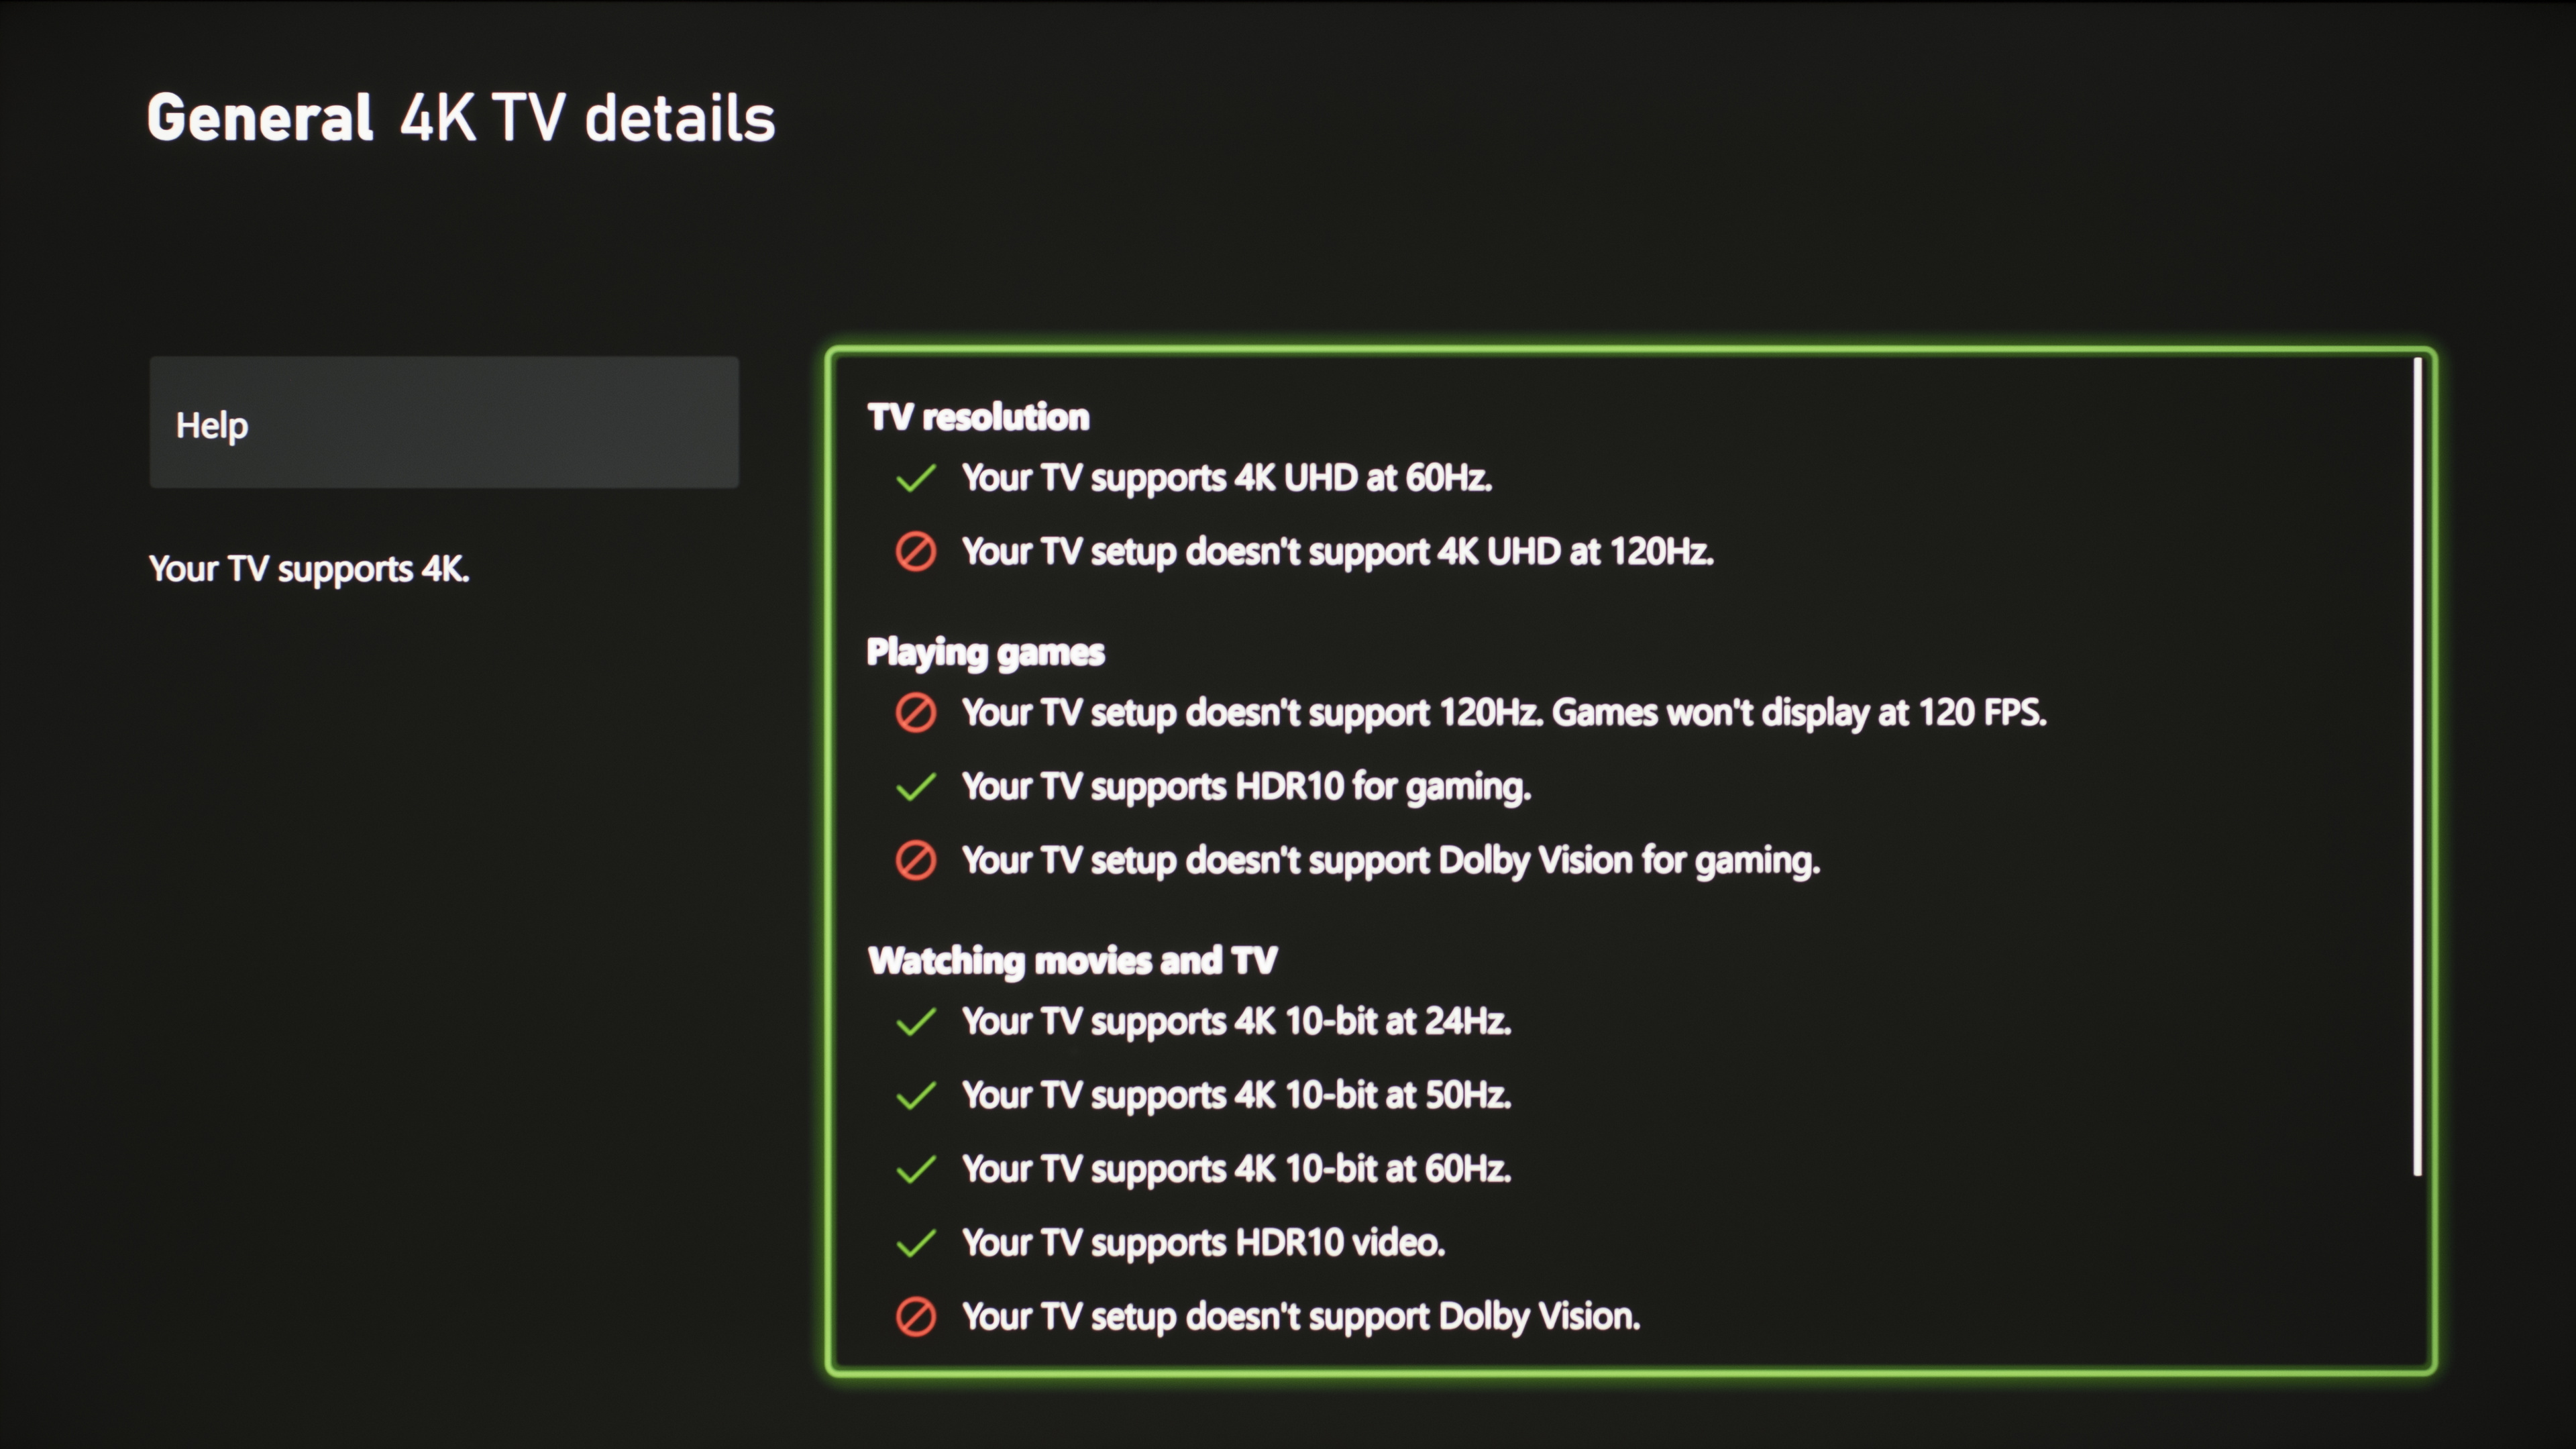Viewport: 2576px width, 1449px height.
Task: Click the red icon beside final Dolby Vision line
Action: click(915, 1317)
